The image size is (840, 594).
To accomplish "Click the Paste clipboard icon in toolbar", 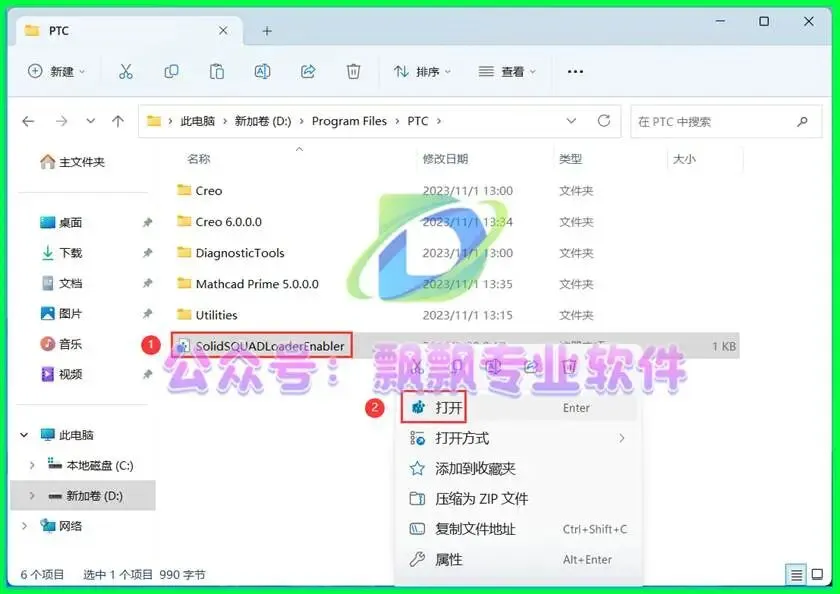I will [x=217, y=71].
